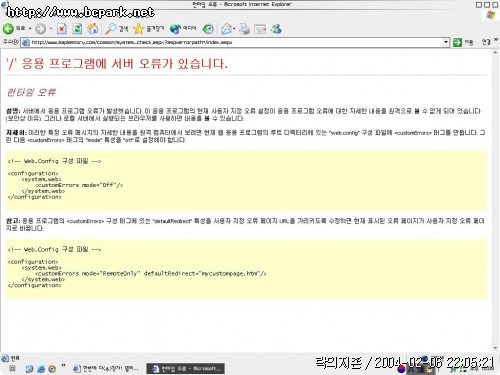This screenshot has width=500, height=375.
Task: Open the media player quick launch icon
Action: (x=52, y=369)
